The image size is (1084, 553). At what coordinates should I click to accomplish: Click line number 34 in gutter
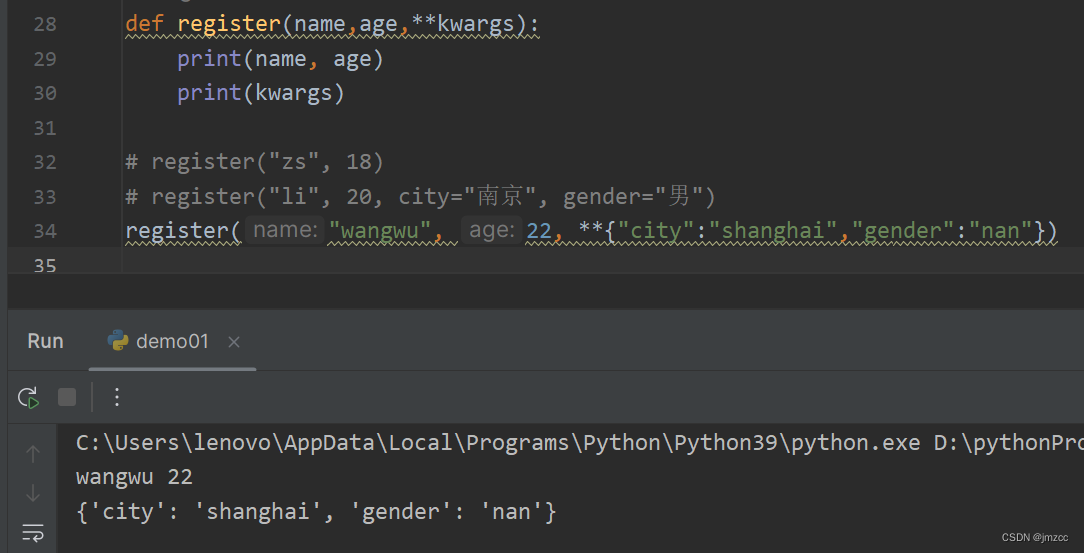pyautogui.click(x=45, y=231)
